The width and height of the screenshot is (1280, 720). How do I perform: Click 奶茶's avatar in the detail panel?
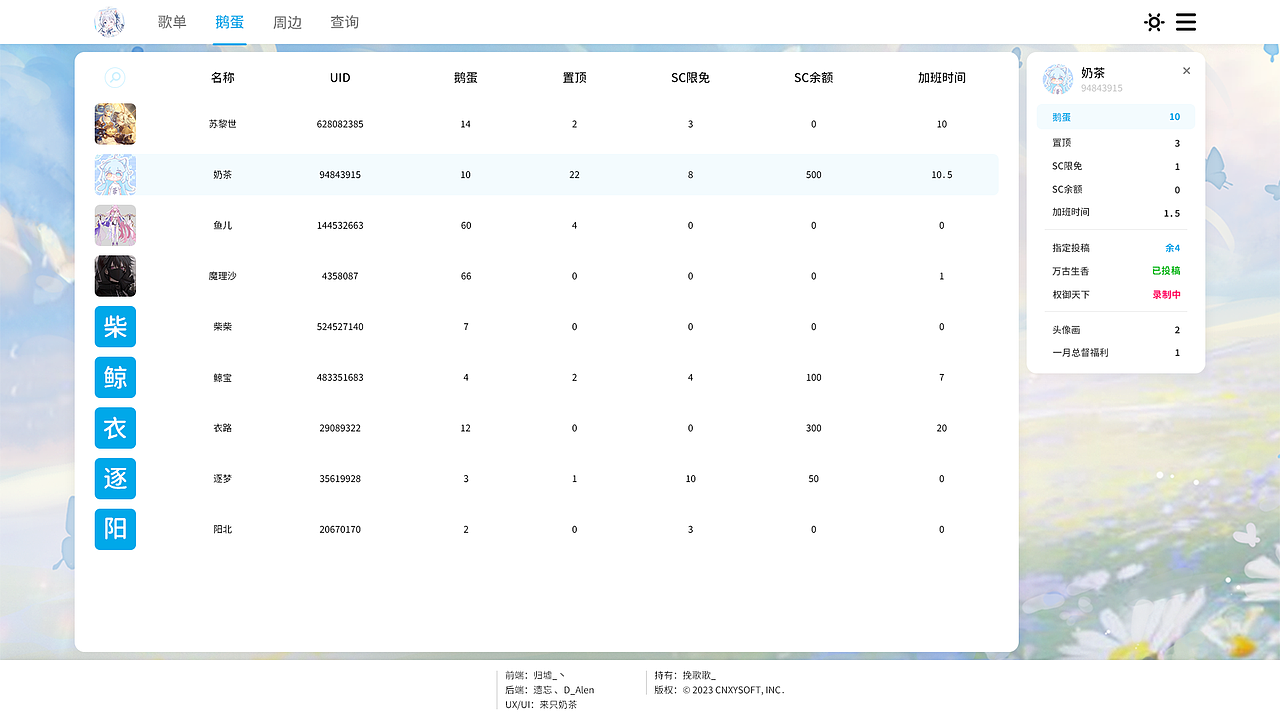[x=1057, y=79]
